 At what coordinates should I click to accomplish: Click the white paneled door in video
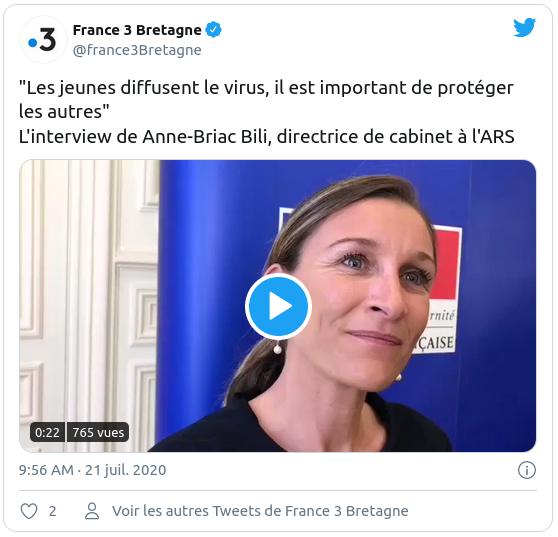89,306
